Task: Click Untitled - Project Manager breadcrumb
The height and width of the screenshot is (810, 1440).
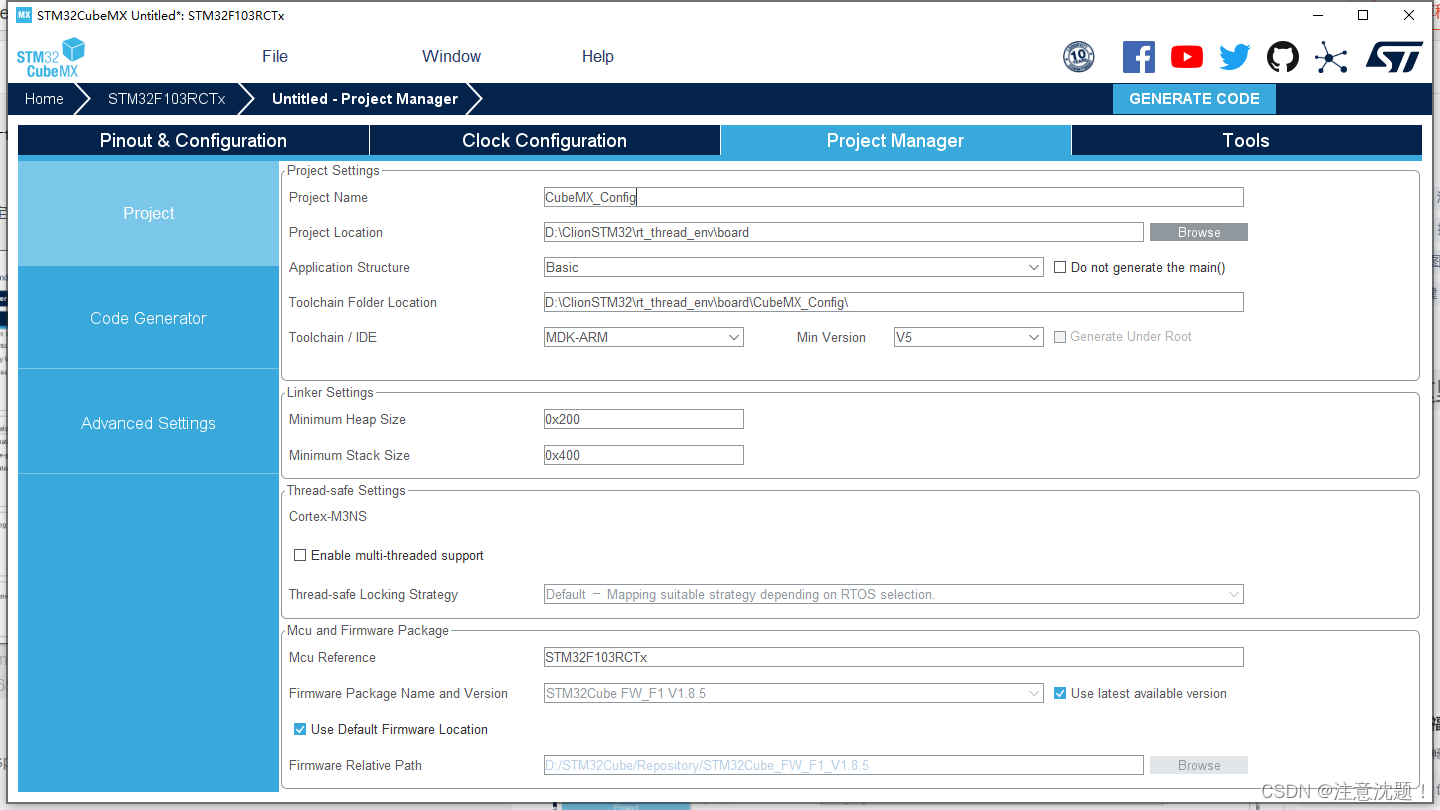Action: tap(365, 99)
